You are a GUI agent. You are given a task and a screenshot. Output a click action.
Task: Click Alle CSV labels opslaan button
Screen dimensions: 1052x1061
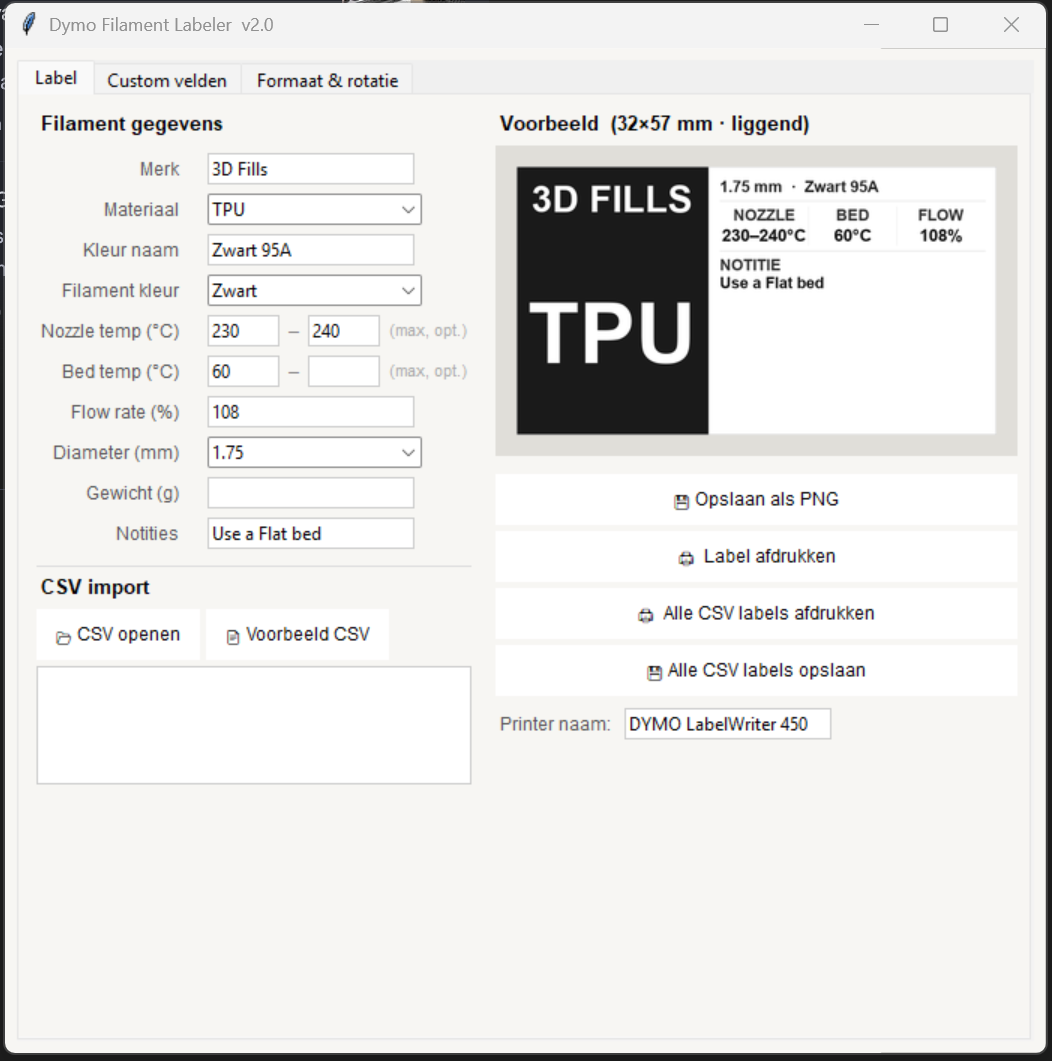point(756,671)
